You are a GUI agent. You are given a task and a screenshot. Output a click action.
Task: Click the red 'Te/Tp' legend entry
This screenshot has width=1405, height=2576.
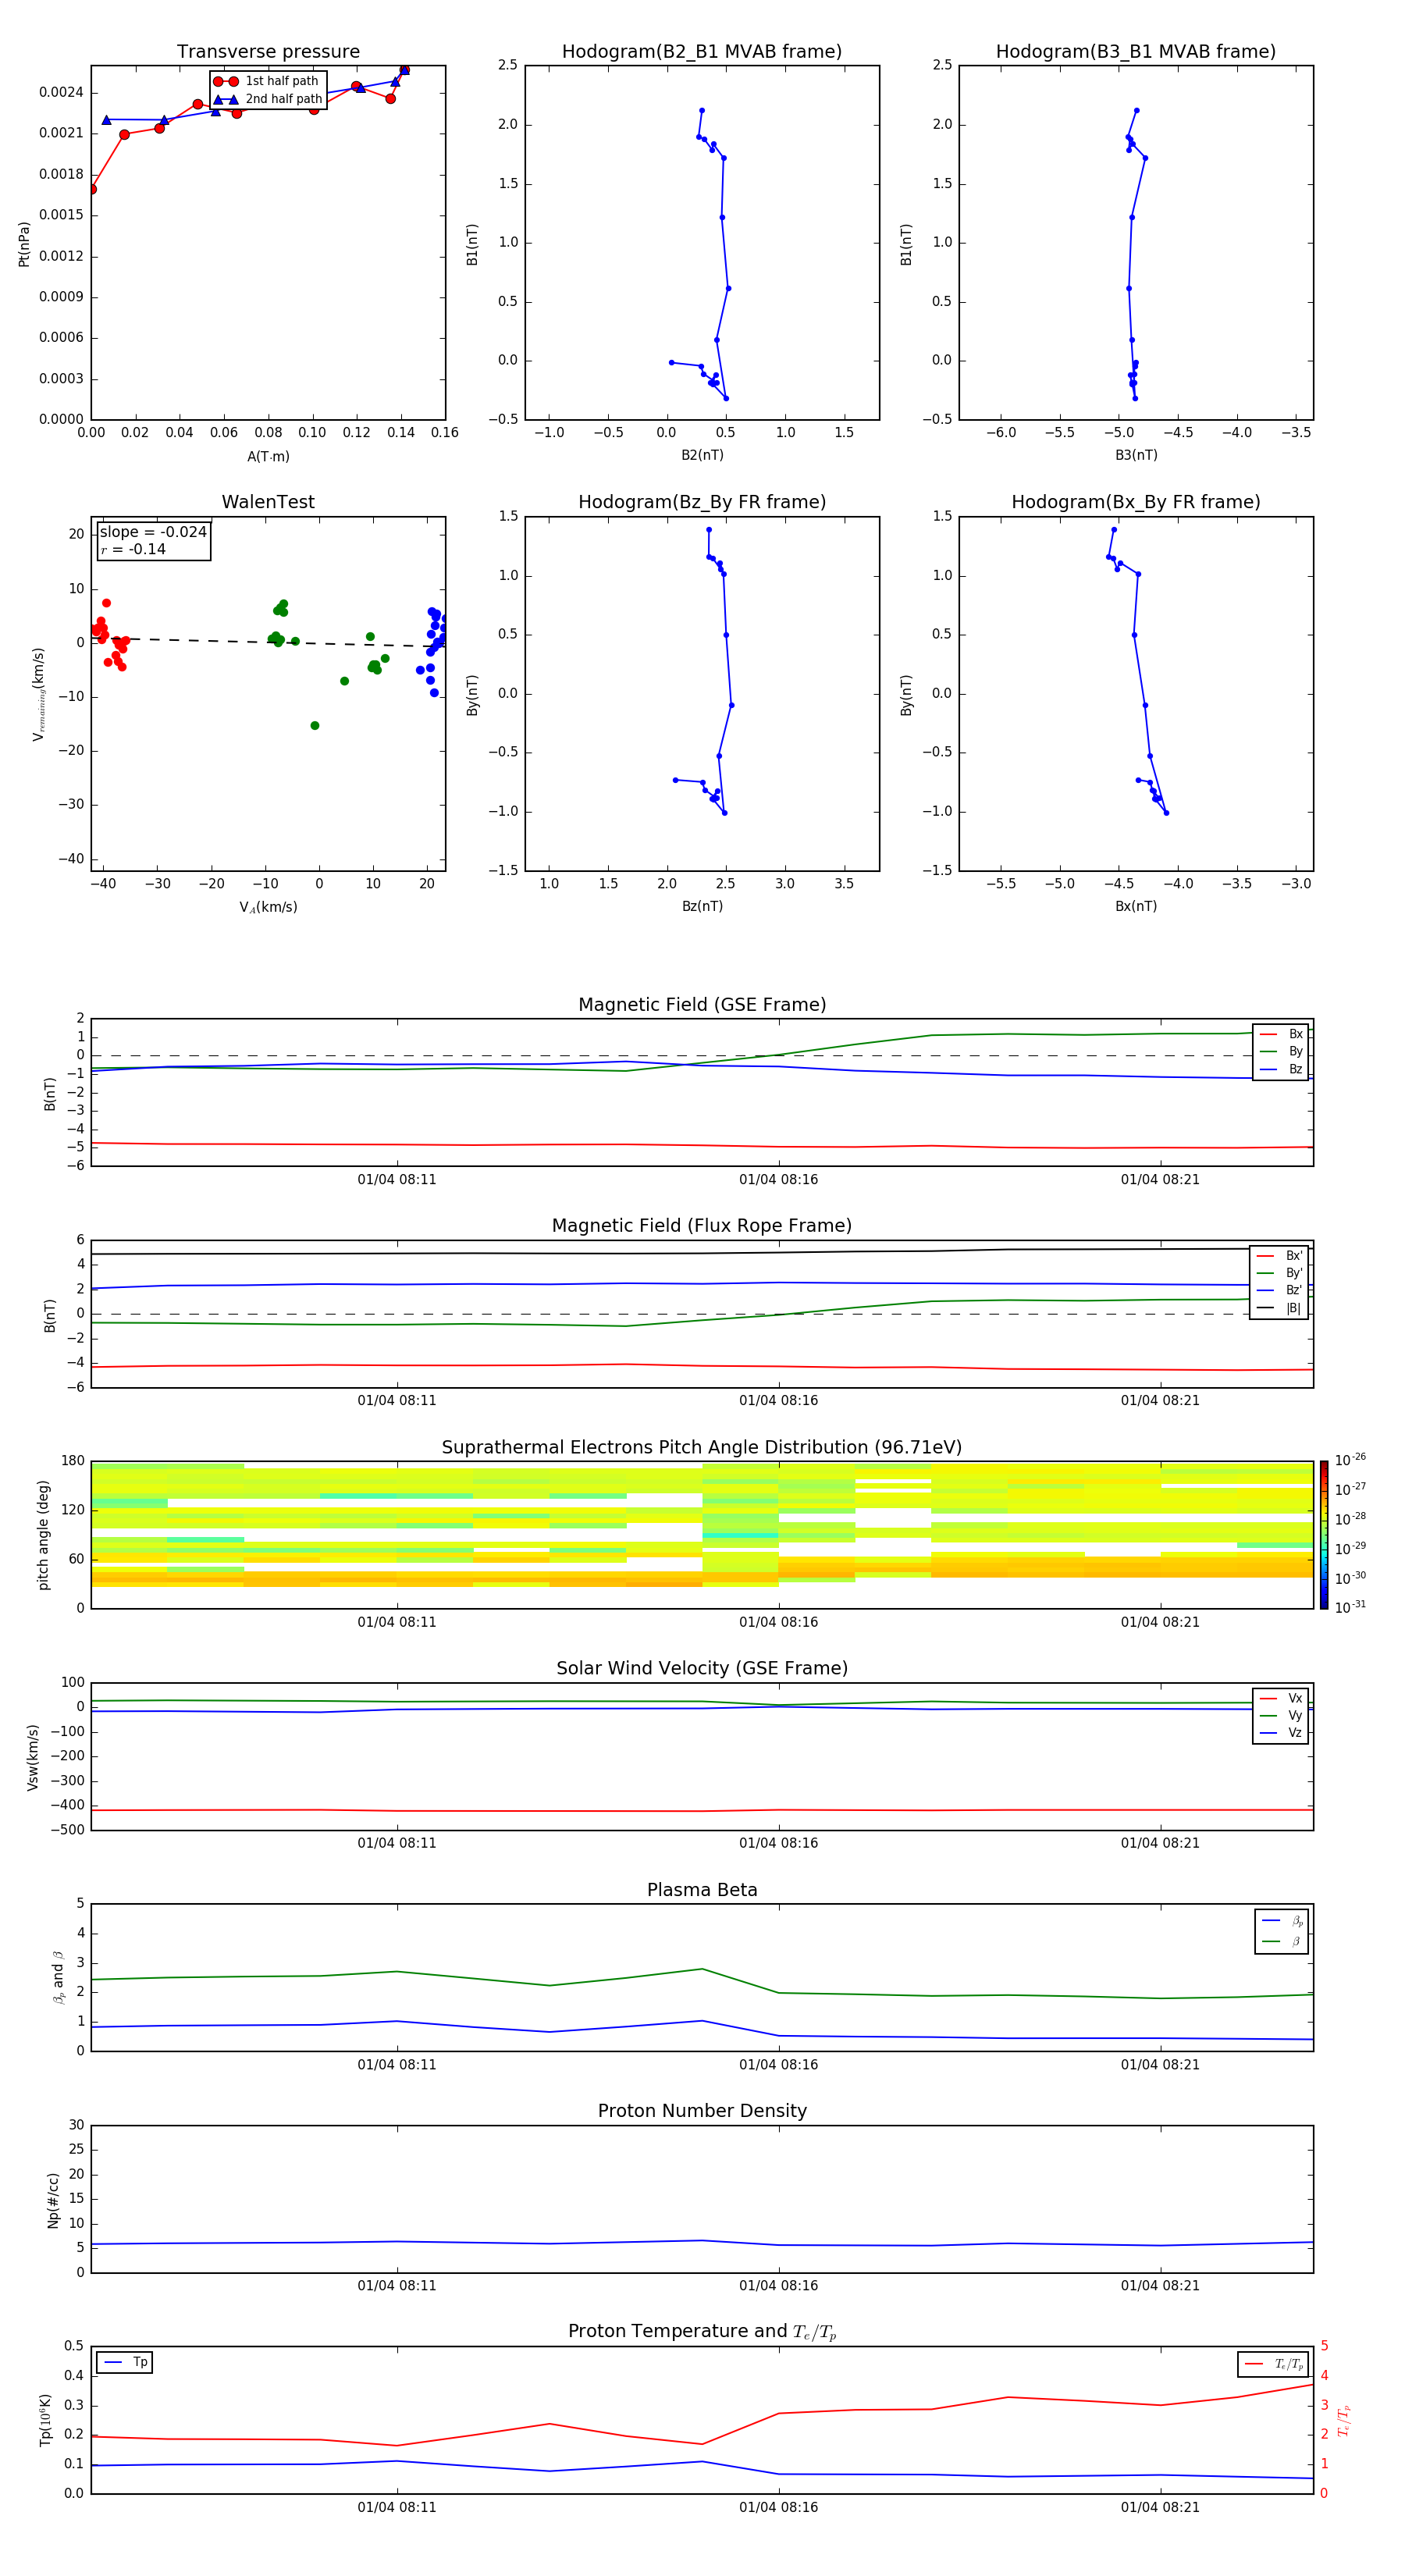pyautogui.click(x=1274, y=2364)
